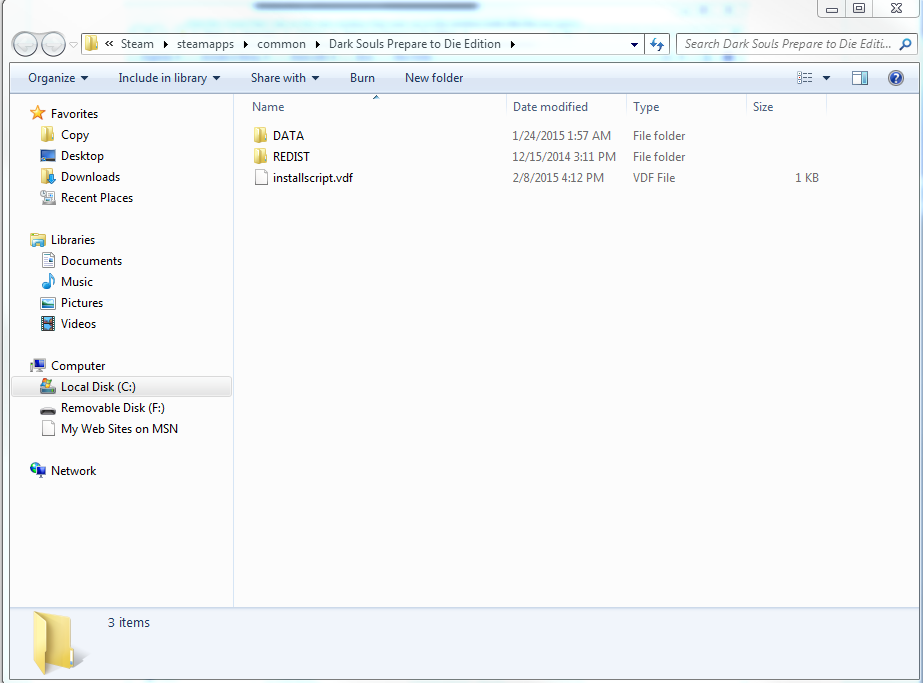Click the Network globe icon
The height and width of the screenshot is (683, 923).
(x=38, y=470)
